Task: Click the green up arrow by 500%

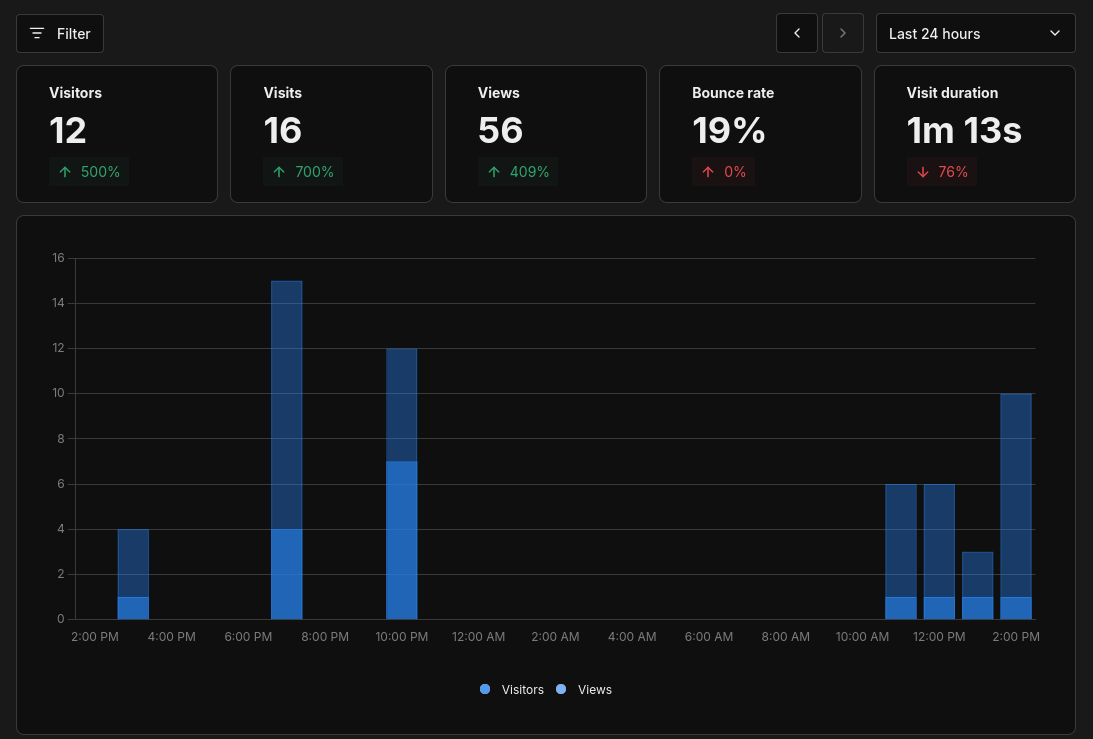Action: click(x=65, y=172)
